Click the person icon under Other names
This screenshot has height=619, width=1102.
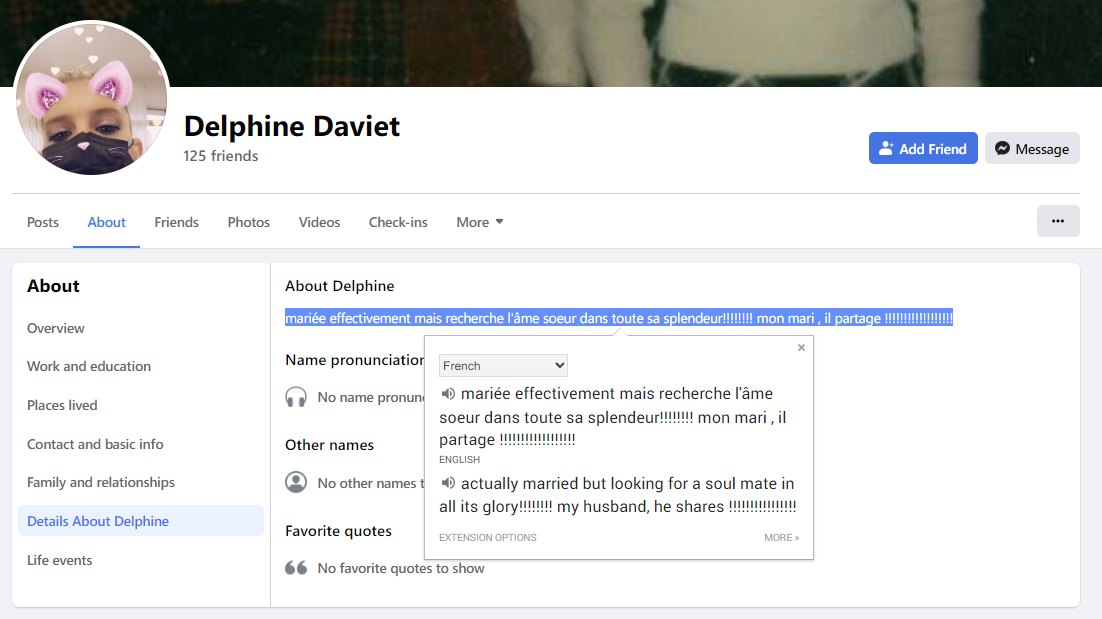(296, 482)
